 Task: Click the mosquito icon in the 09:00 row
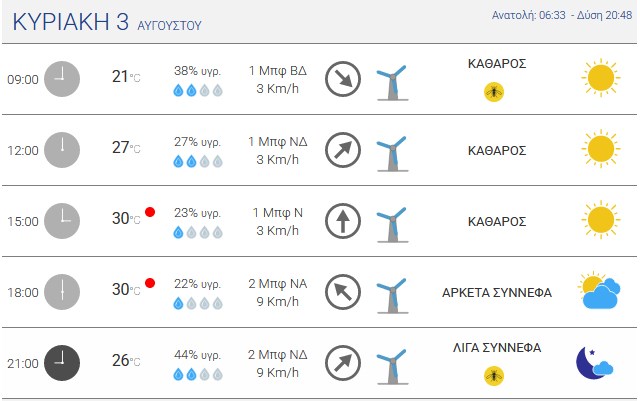[x=494, y=92]
